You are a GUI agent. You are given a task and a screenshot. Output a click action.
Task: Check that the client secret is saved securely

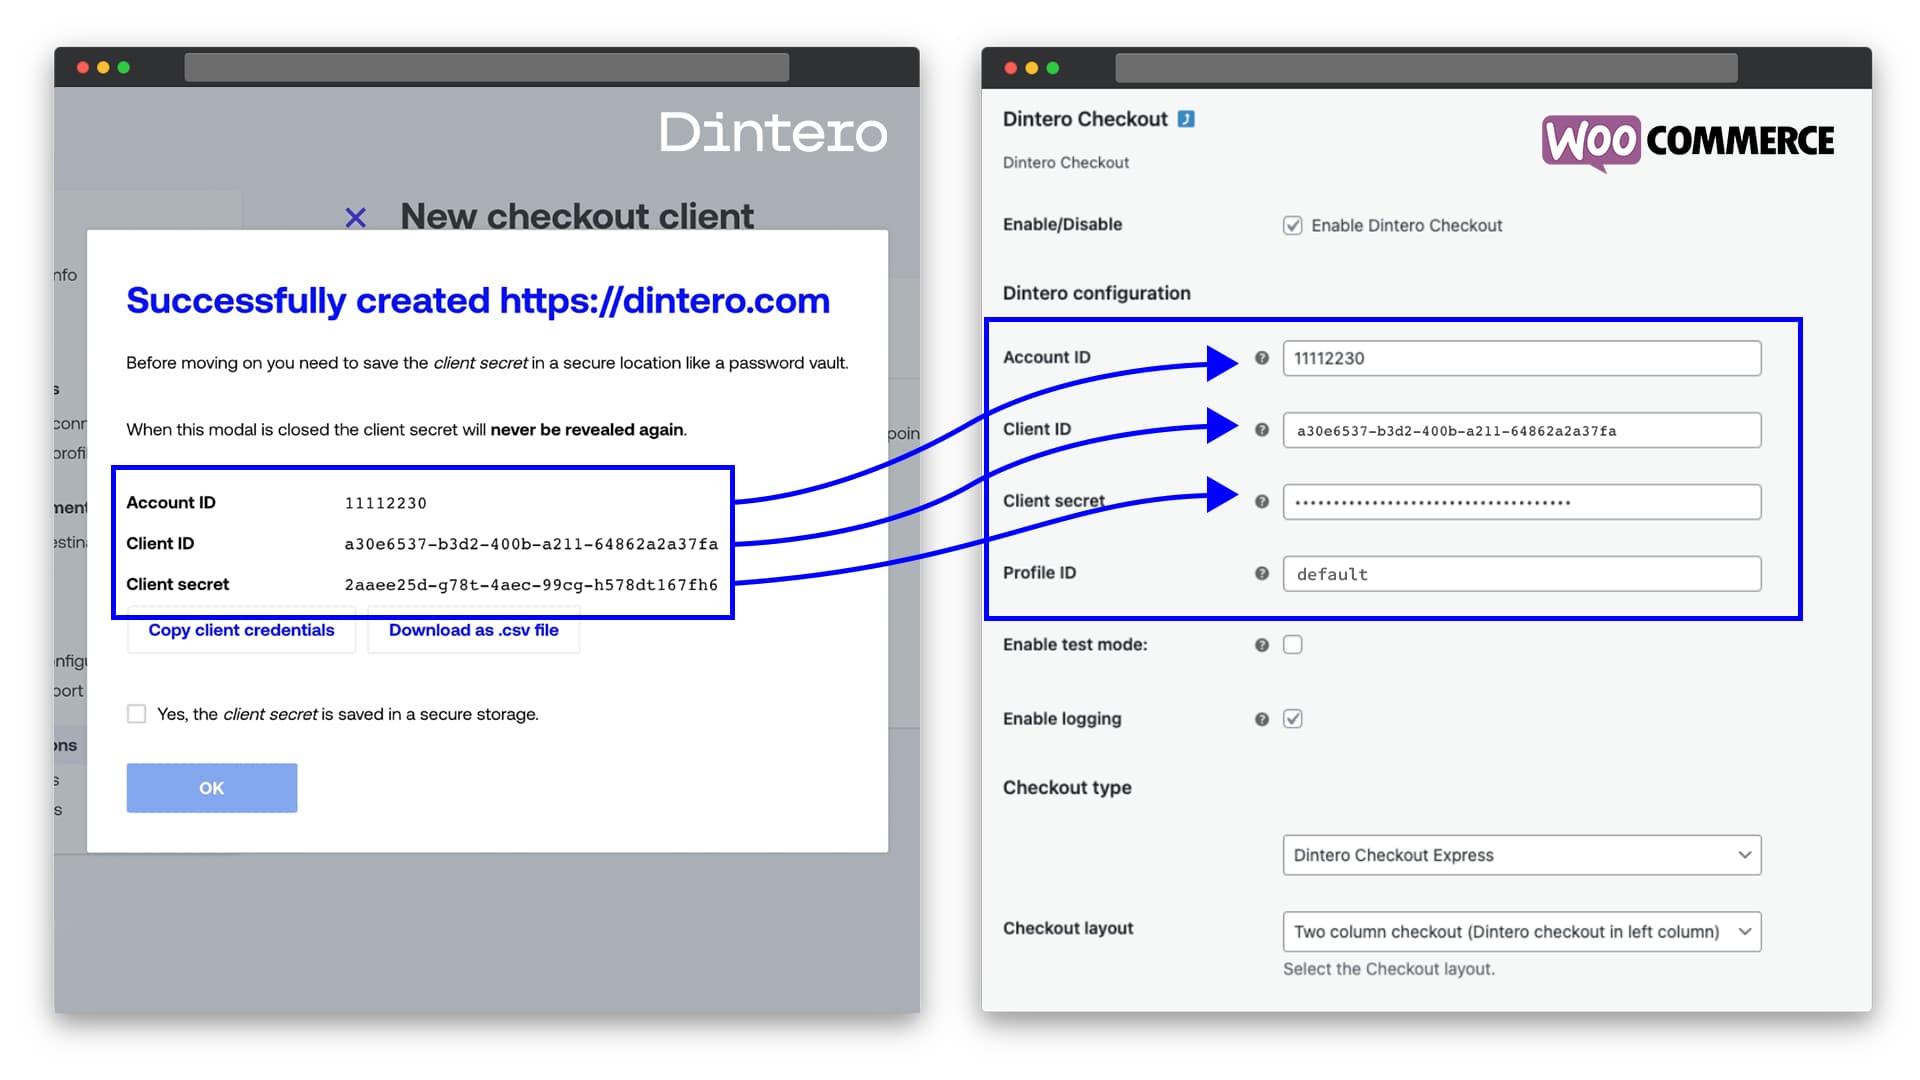pyautogui.click(x=136, y=713)
